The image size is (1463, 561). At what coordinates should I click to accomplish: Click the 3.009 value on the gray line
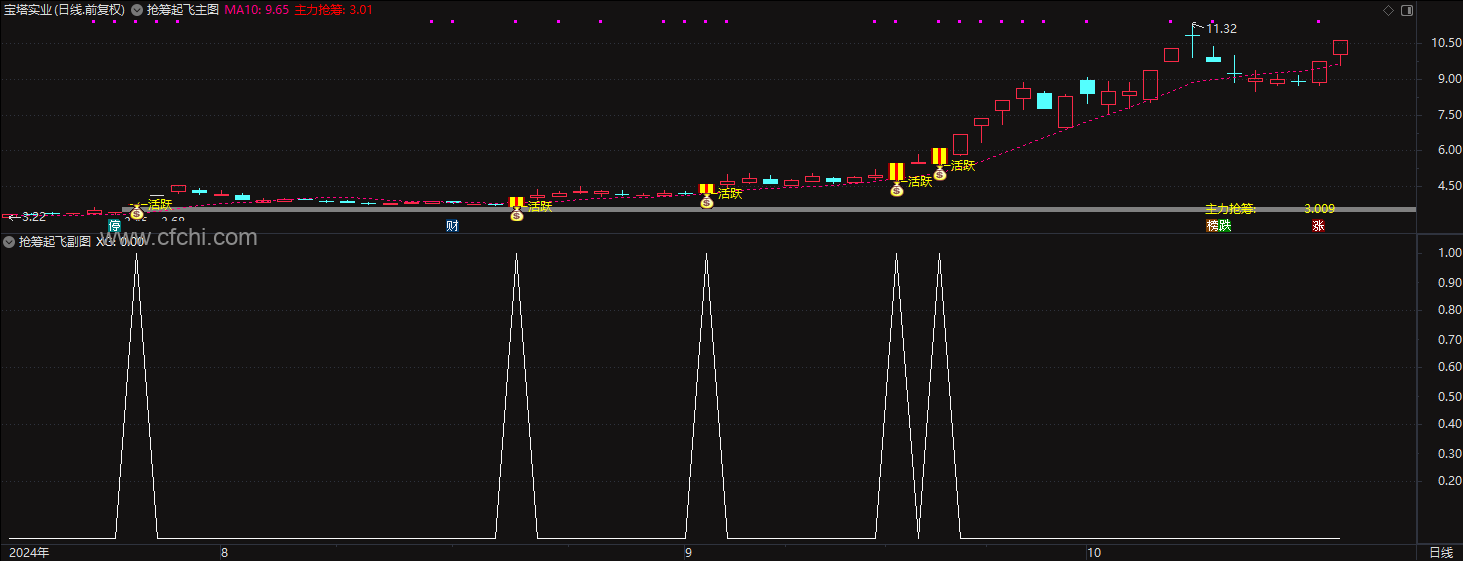(1319, 209)
